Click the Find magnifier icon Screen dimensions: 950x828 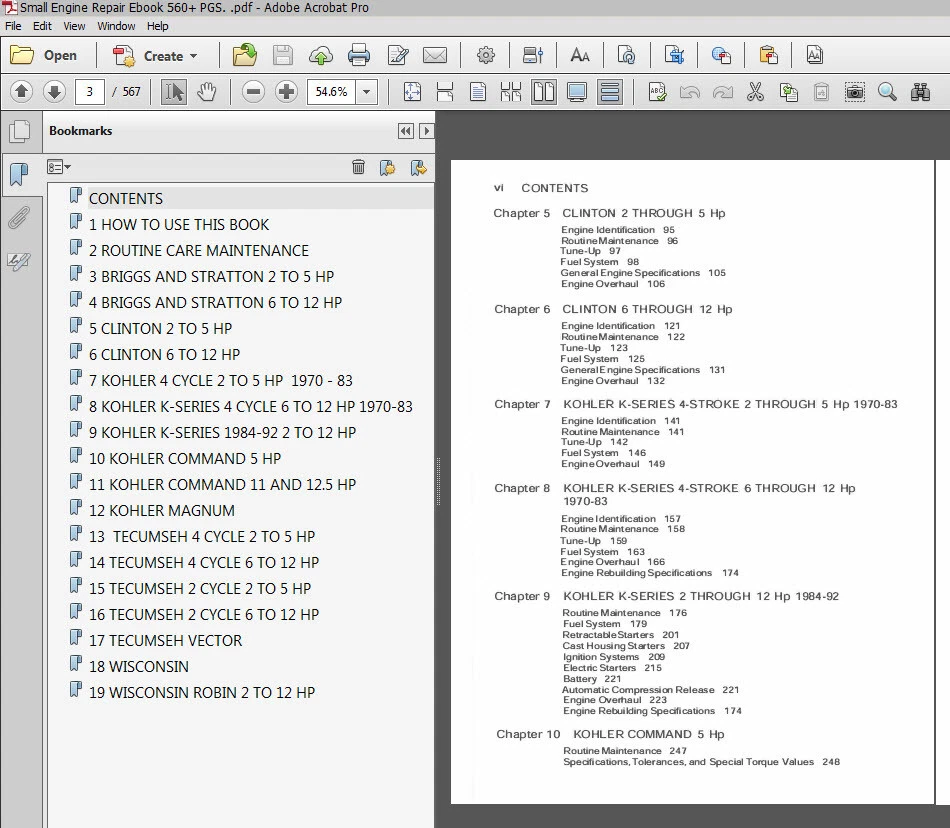tap(887, 92)
